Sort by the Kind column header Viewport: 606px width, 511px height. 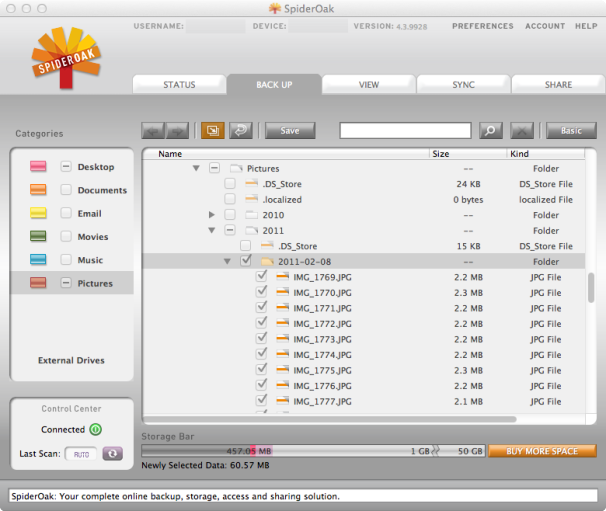(x=545, y=153)
